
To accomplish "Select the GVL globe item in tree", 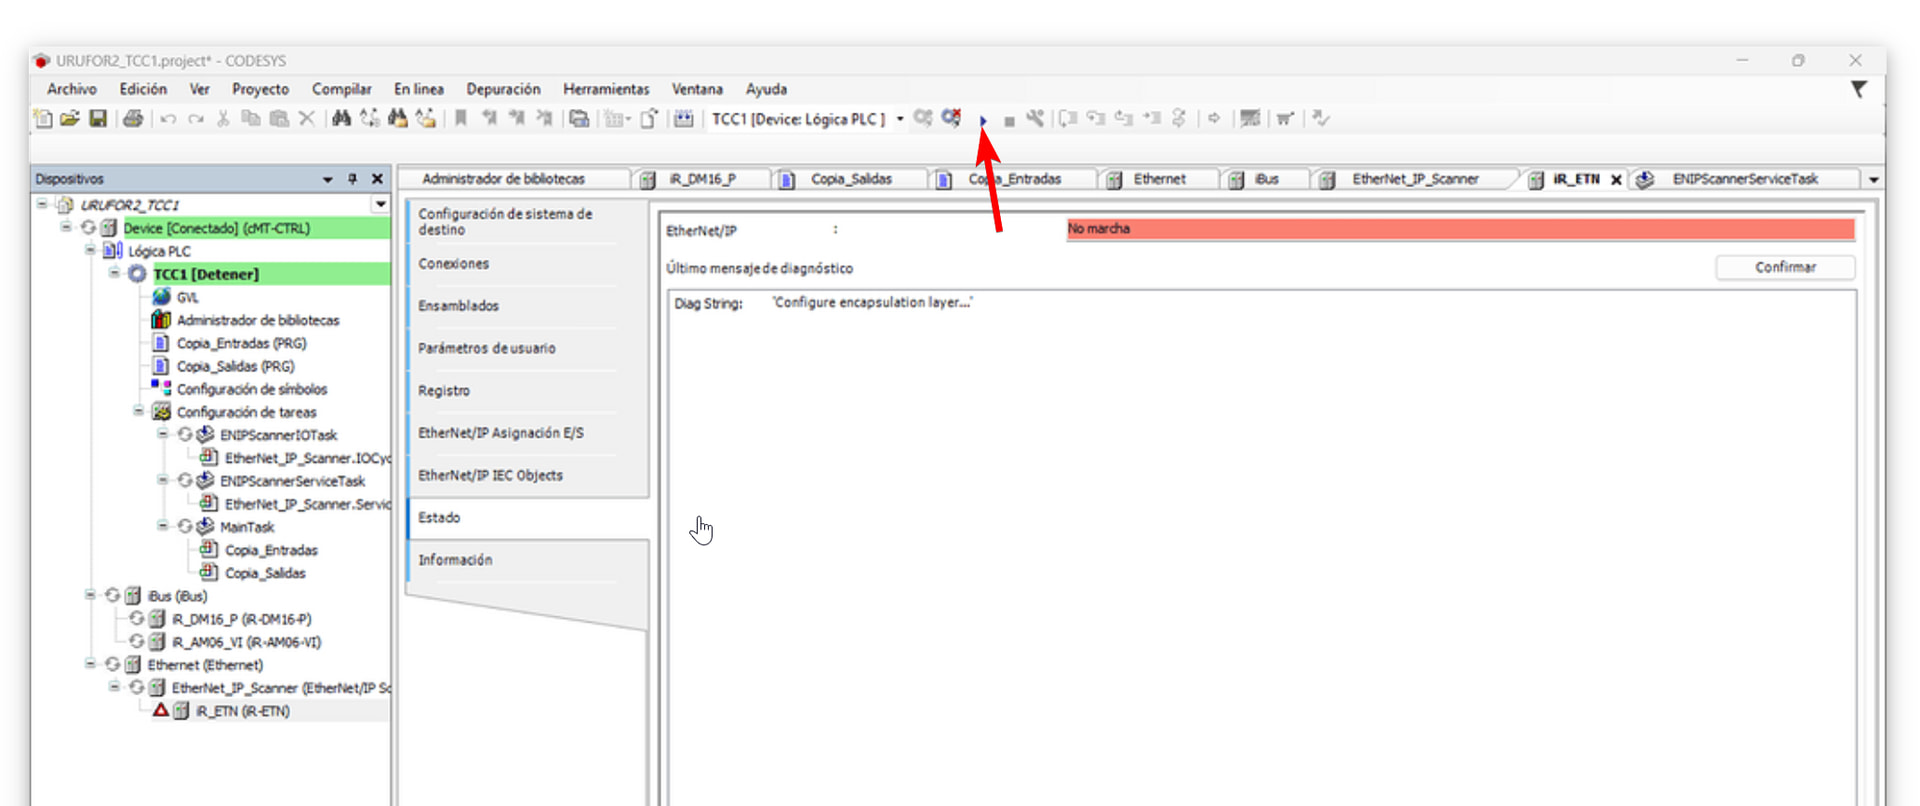I will click(187, 297).
